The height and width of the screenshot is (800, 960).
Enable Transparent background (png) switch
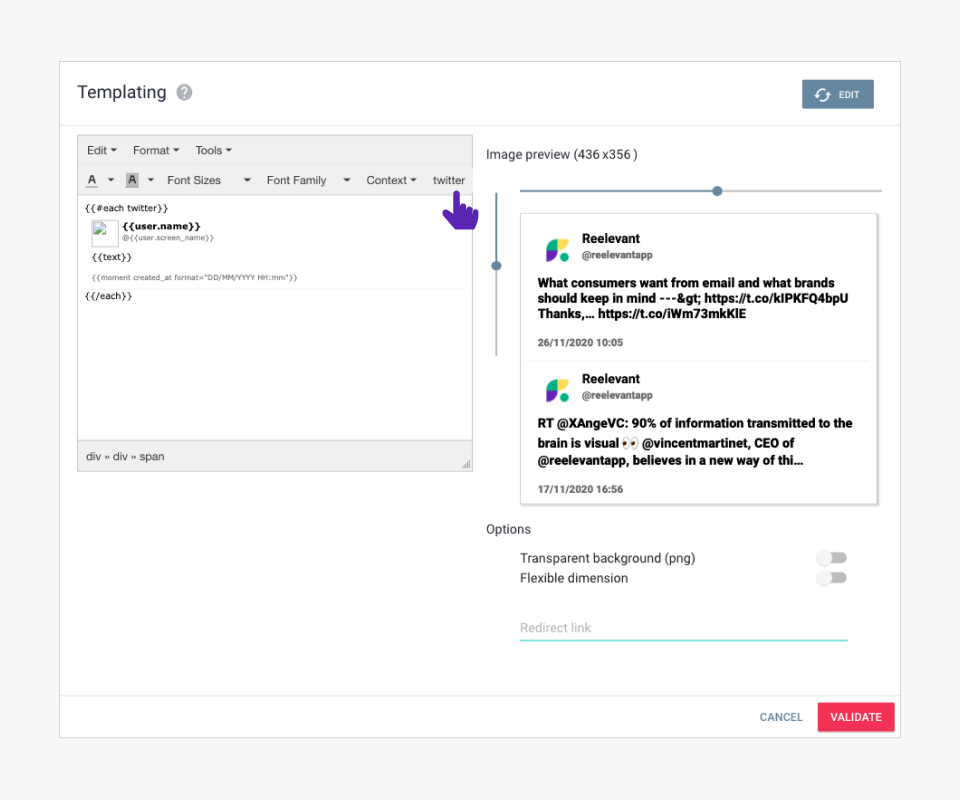831,558
